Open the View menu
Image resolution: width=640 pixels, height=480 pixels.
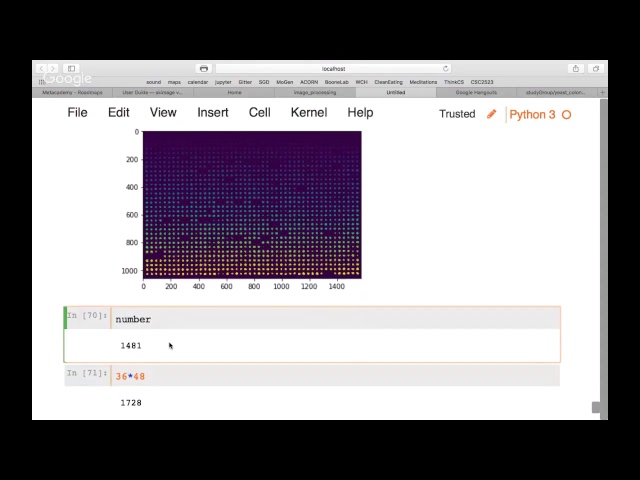click(x=163, y=113)
